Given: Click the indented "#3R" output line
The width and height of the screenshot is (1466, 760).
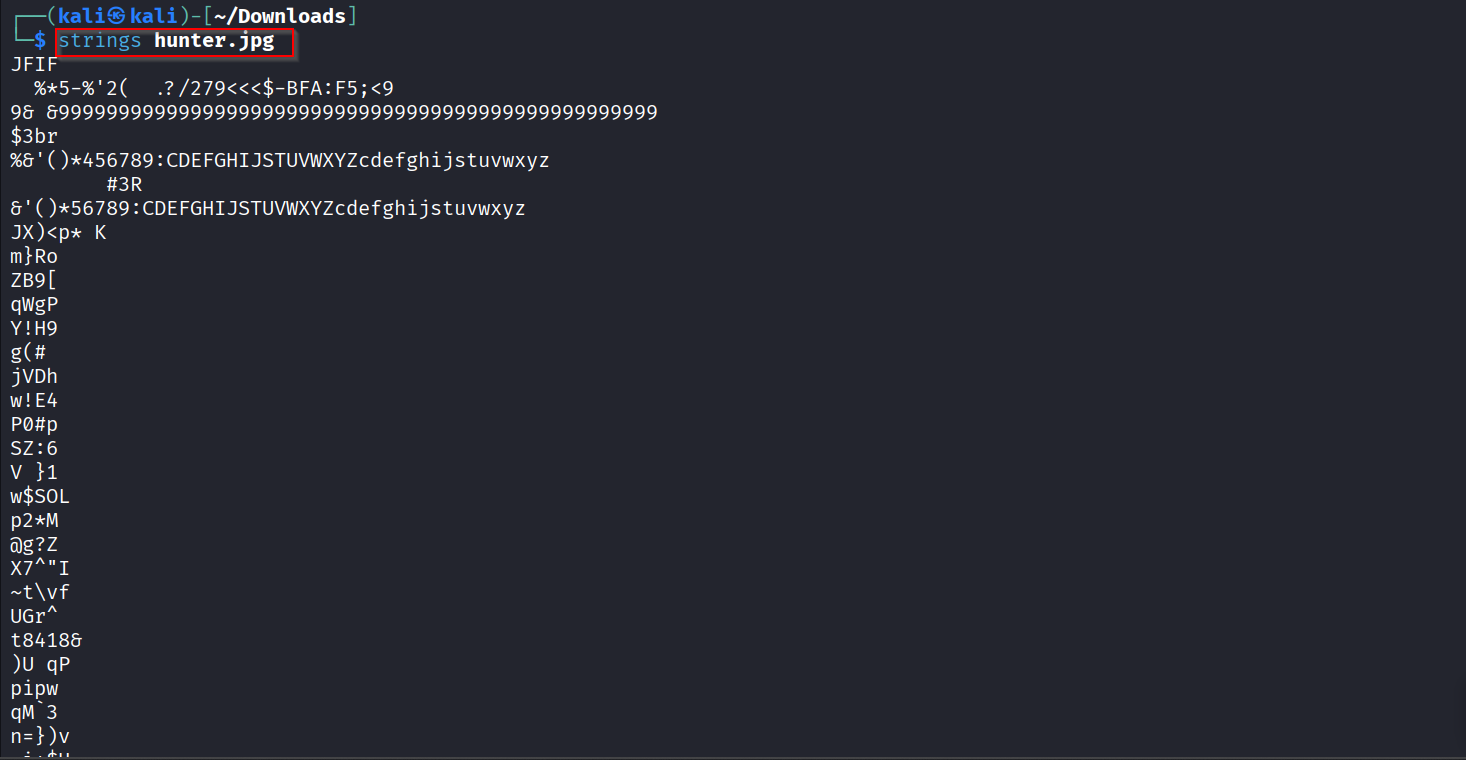Looking at the screenshot, I should 124,185.
